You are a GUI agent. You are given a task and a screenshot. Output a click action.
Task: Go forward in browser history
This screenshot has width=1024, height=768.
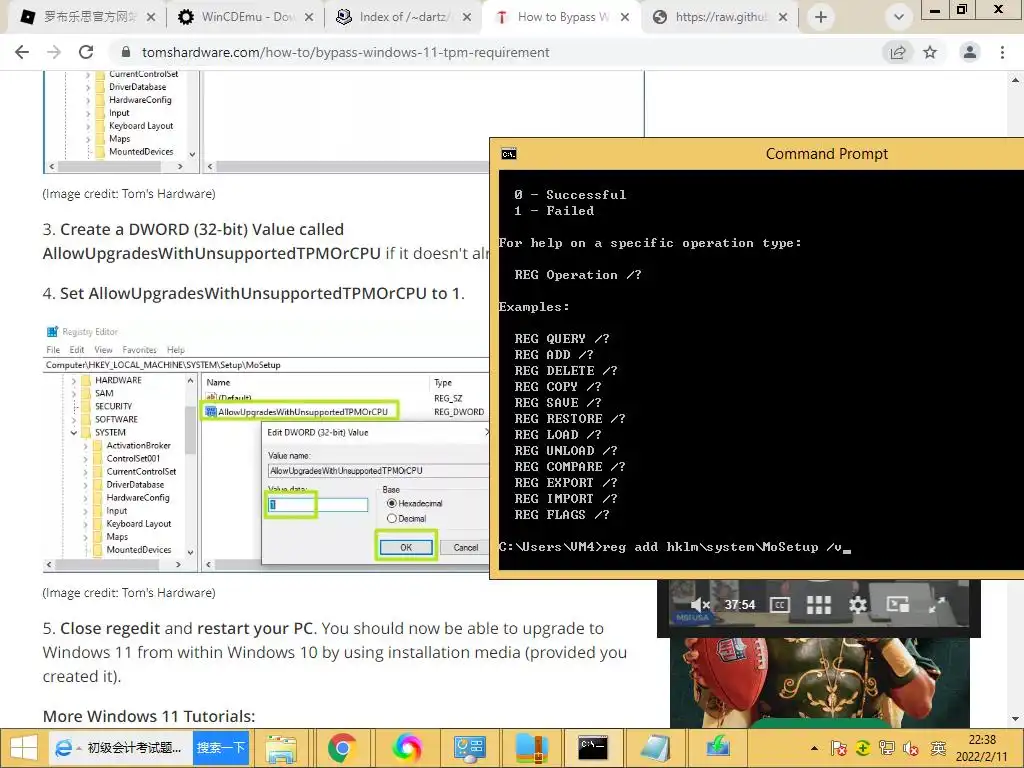coord(54,52)
